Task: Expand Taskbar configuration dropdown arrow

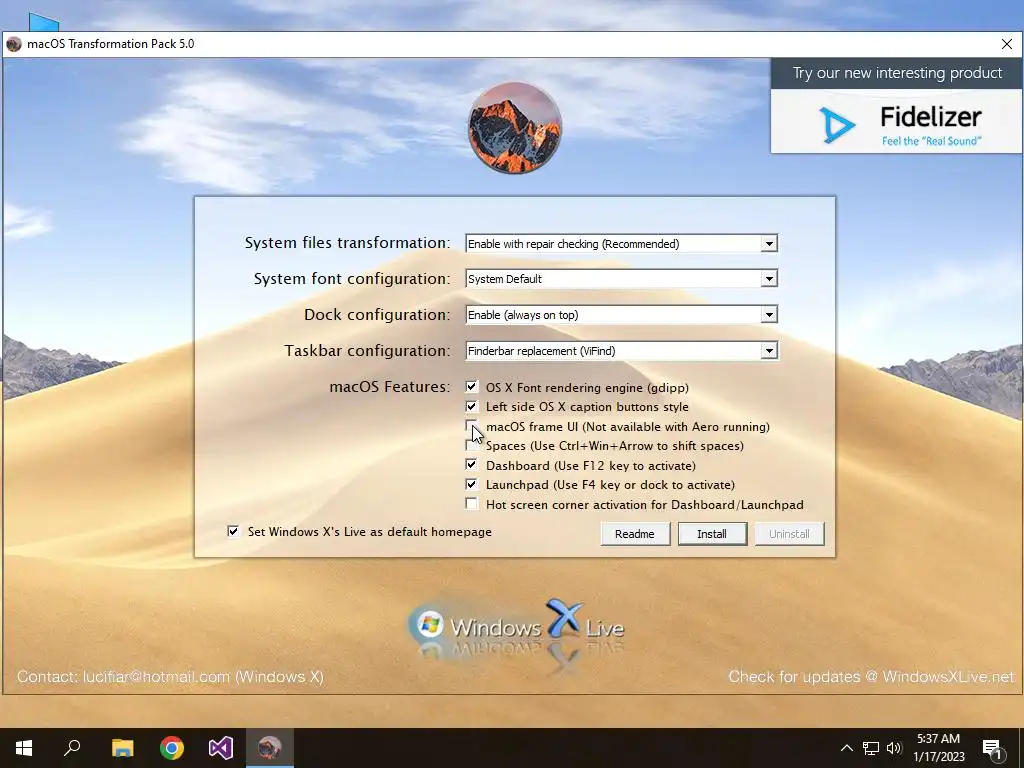Action: tap(769, 351)
